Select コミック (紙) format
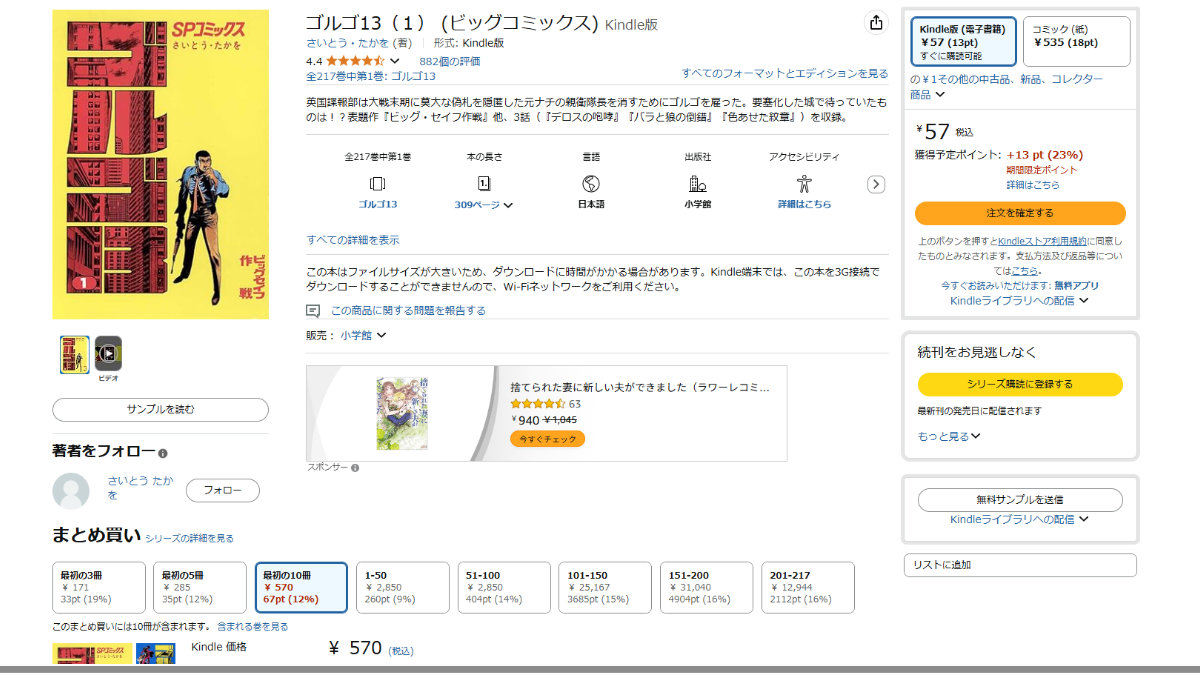Screen dimensions: 1200x675 tap(1077, 42)
